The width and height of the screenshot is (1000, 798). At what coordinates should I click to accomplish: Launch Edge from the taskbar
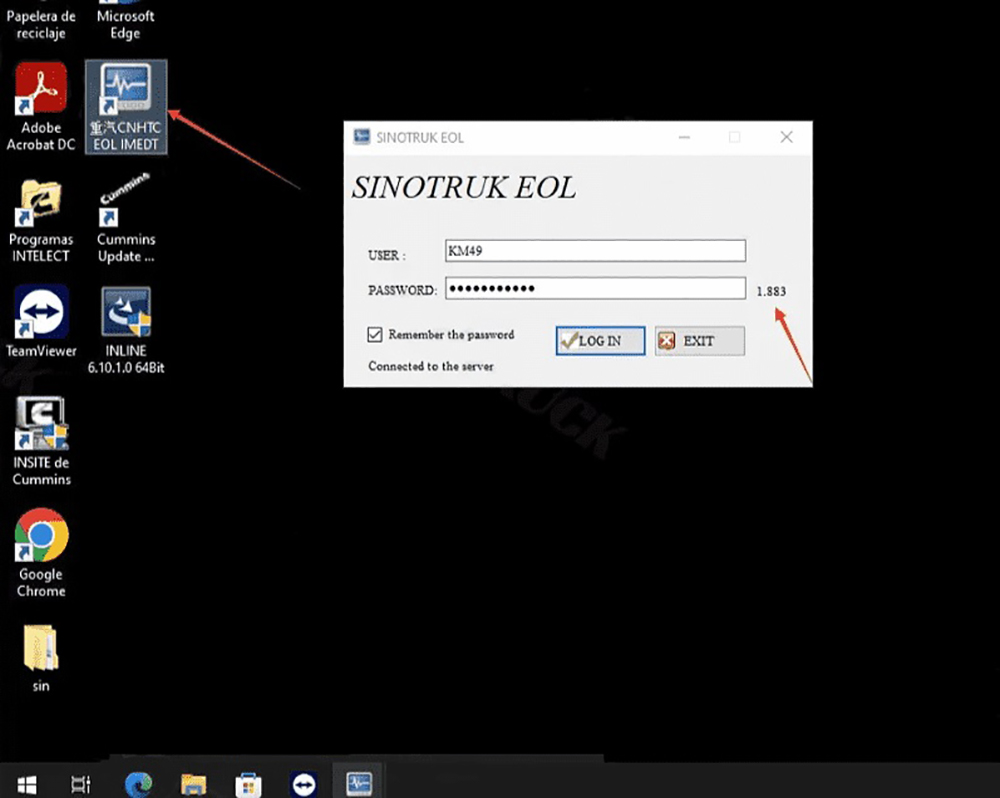click(x=138, y=783)
